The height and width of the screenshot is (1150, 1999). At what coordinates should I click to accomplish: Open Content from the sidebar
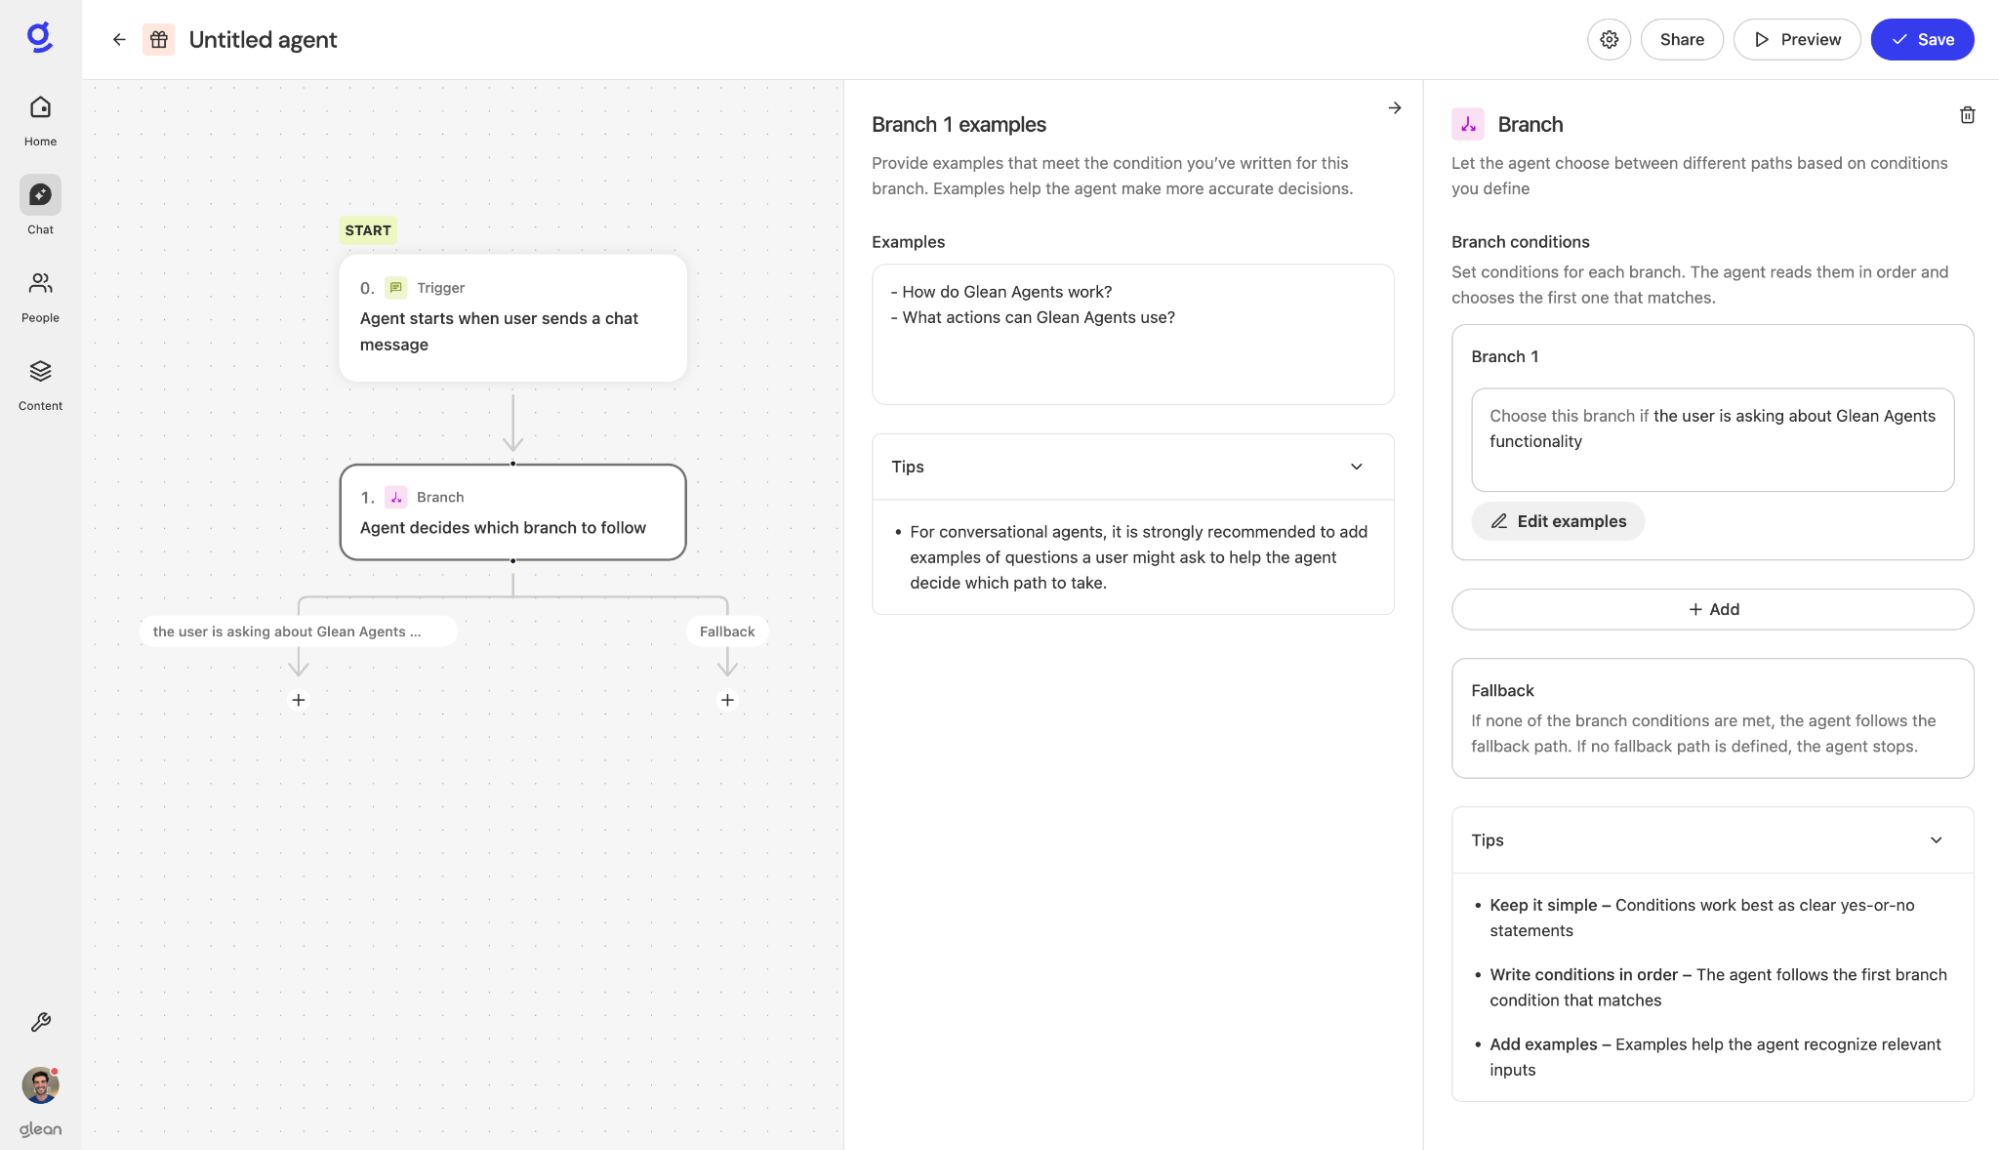point(41,384)
